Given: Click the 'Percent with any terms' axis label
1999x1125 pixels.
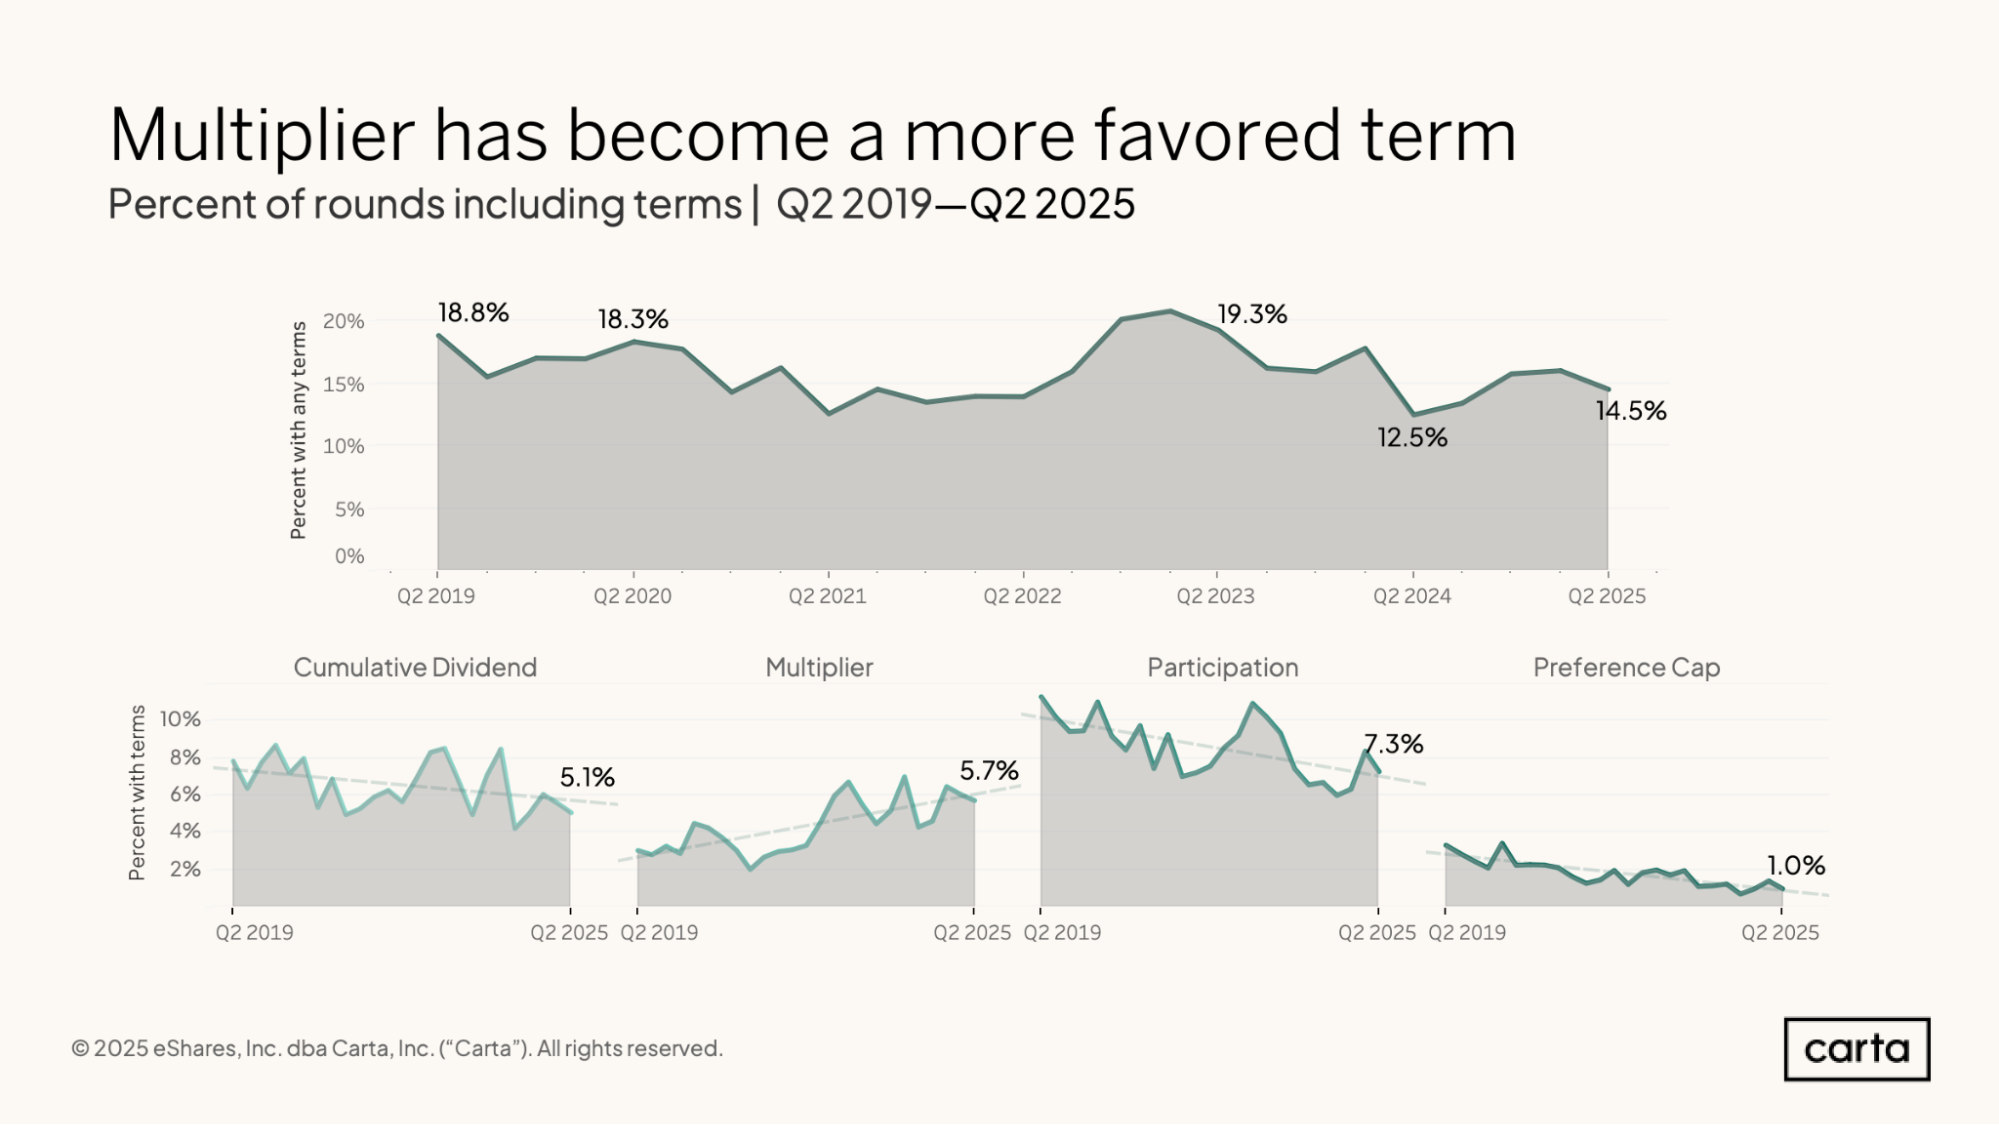Looking at the screenshot, I should (x=298, y=430).
